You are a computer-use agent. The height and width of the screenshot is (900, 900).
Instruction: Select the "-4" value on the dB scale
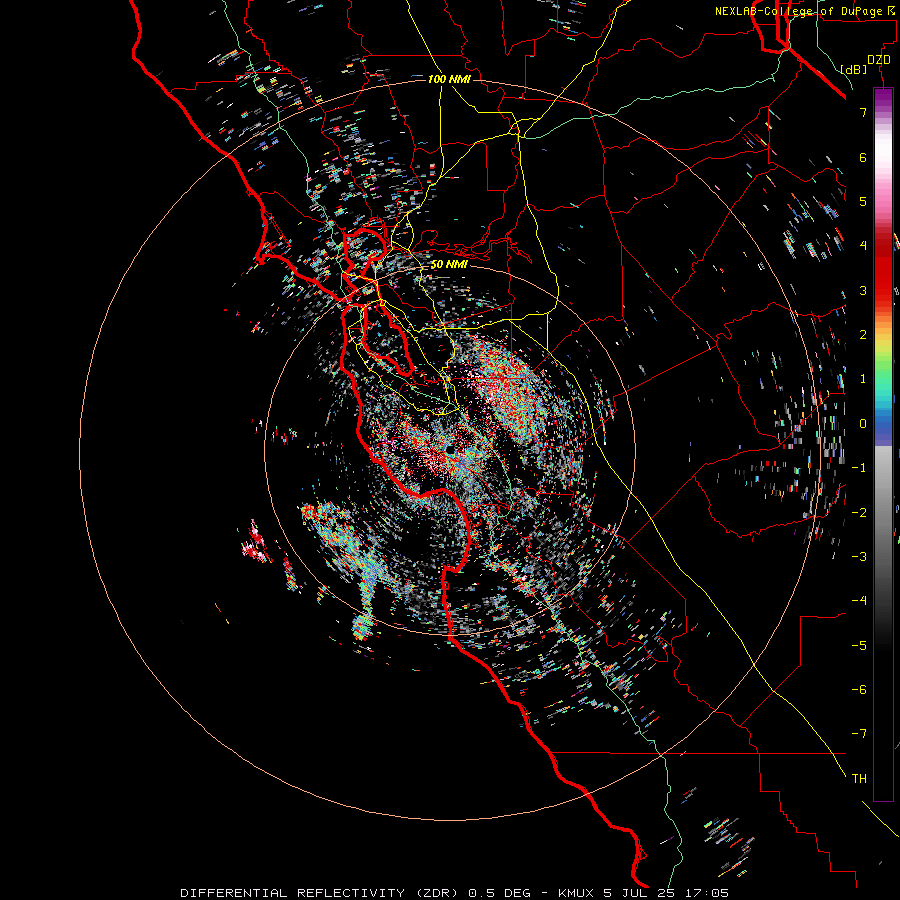(859, 601)
